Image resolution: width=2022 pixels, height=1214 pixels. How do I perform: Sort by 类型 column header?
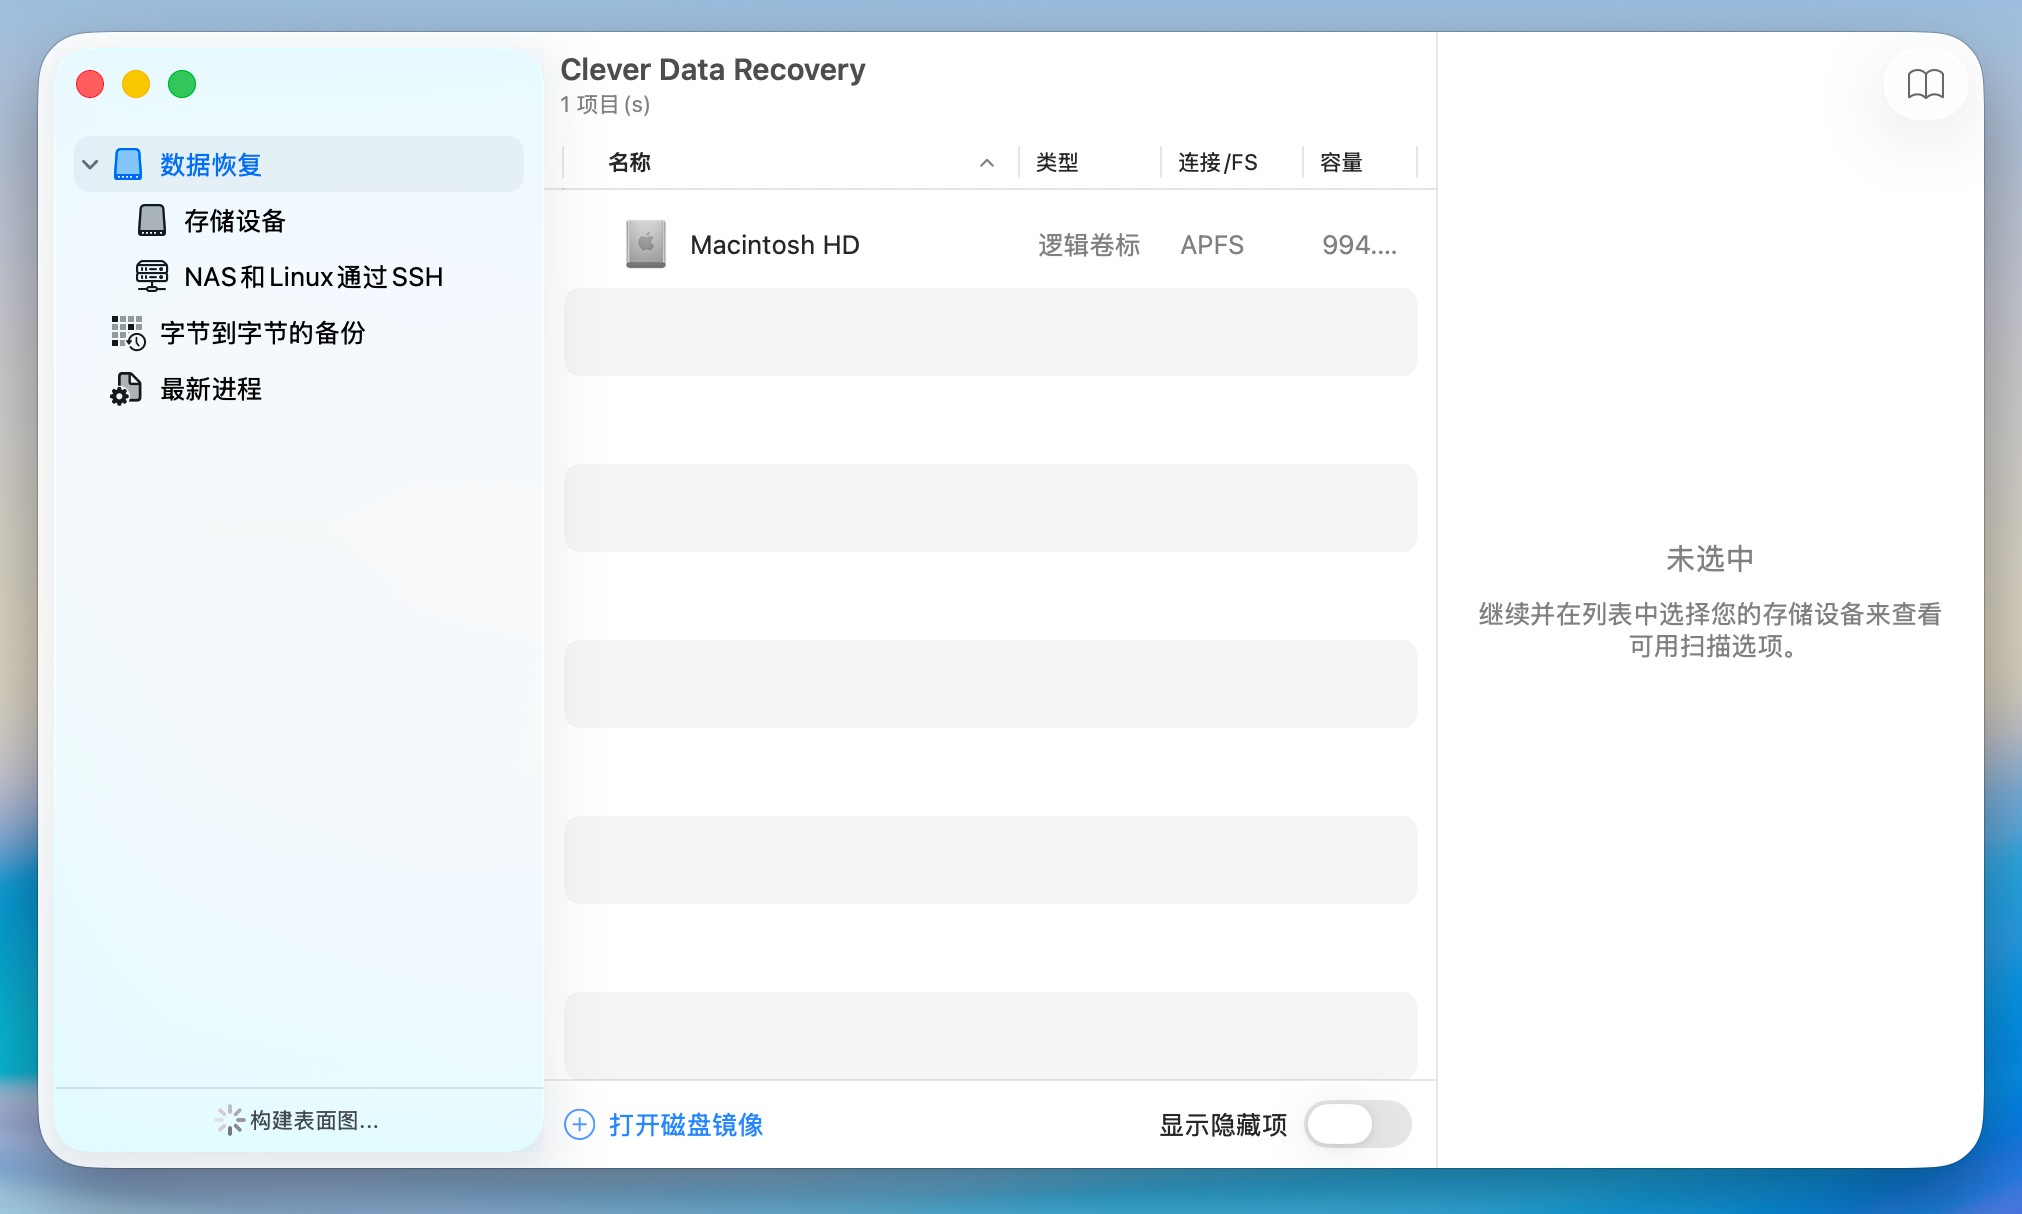pyautogui.click(x=1057, y=163)
